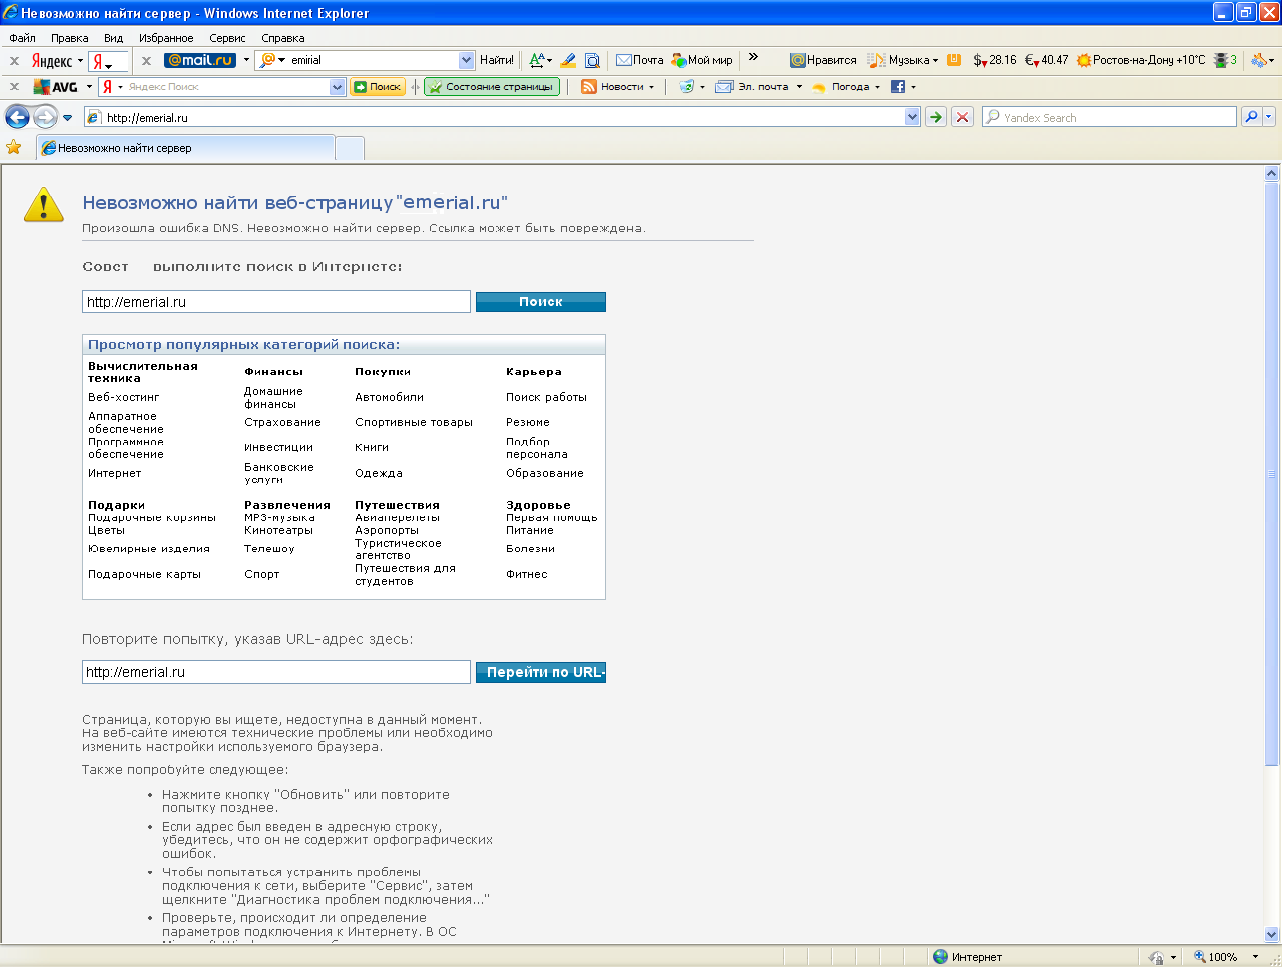
Task: Click the red Stop button by the address bar
Action: (962, 117)
